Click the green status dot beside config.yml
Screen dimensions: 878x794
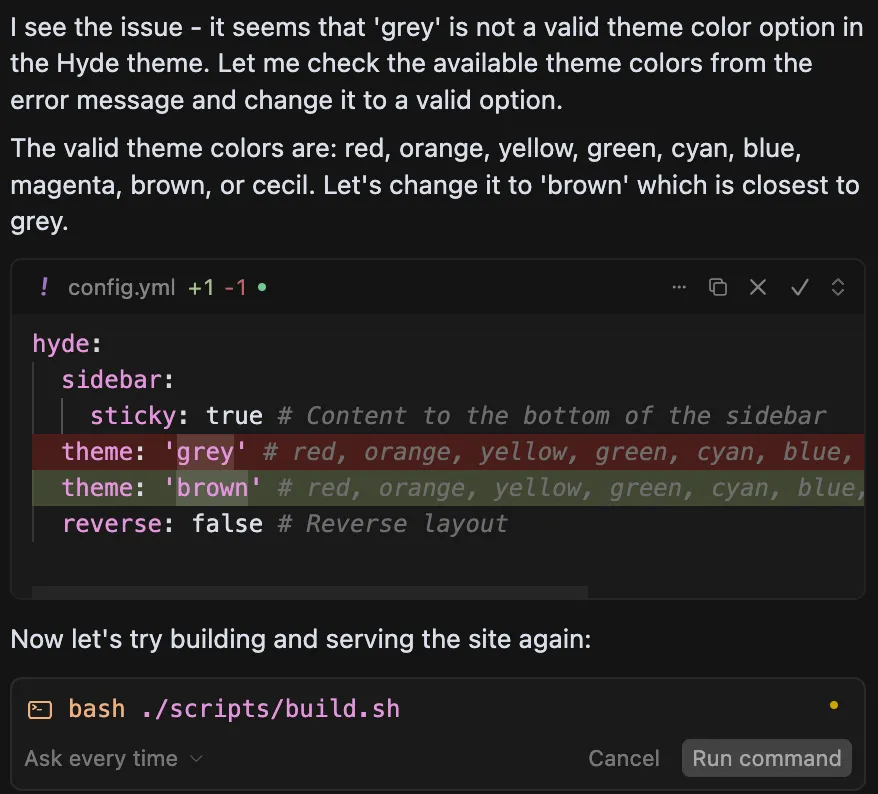coord(262,288)
